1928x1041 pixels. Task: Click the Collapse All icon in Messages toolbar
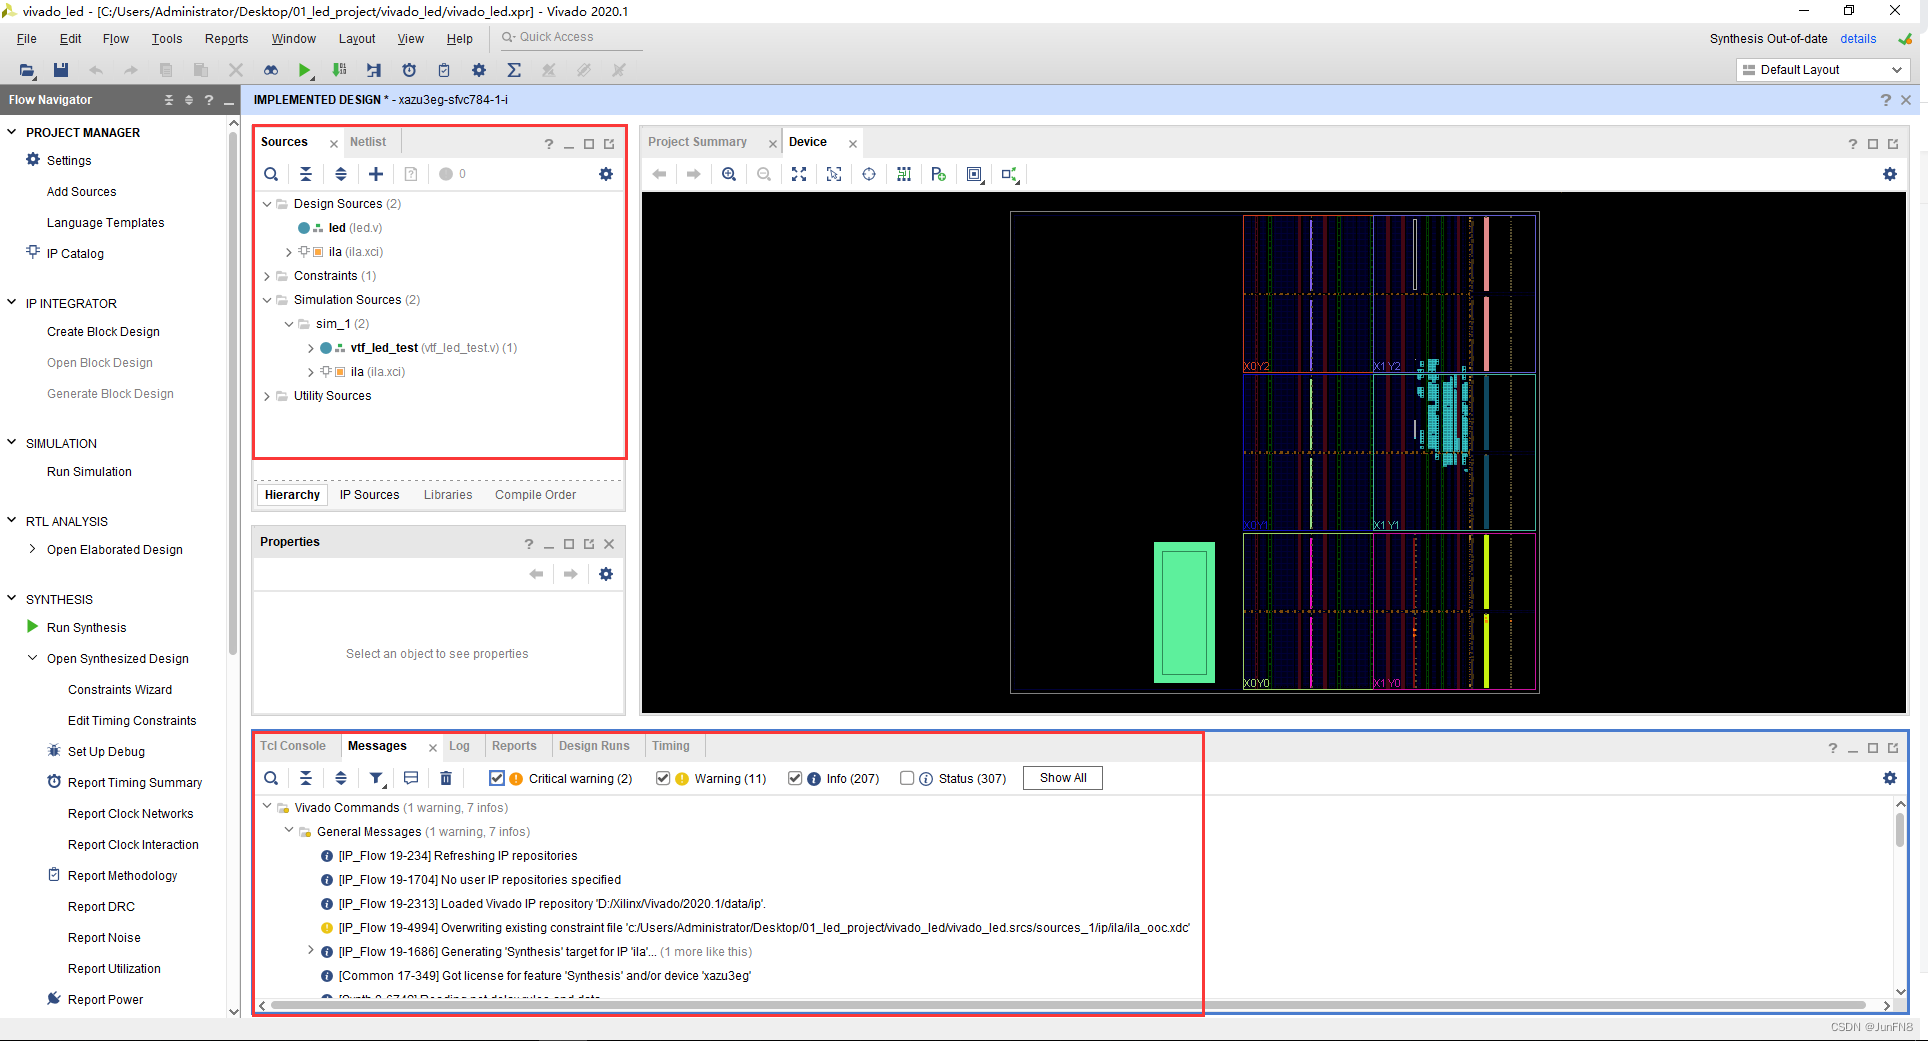point(306,778)
